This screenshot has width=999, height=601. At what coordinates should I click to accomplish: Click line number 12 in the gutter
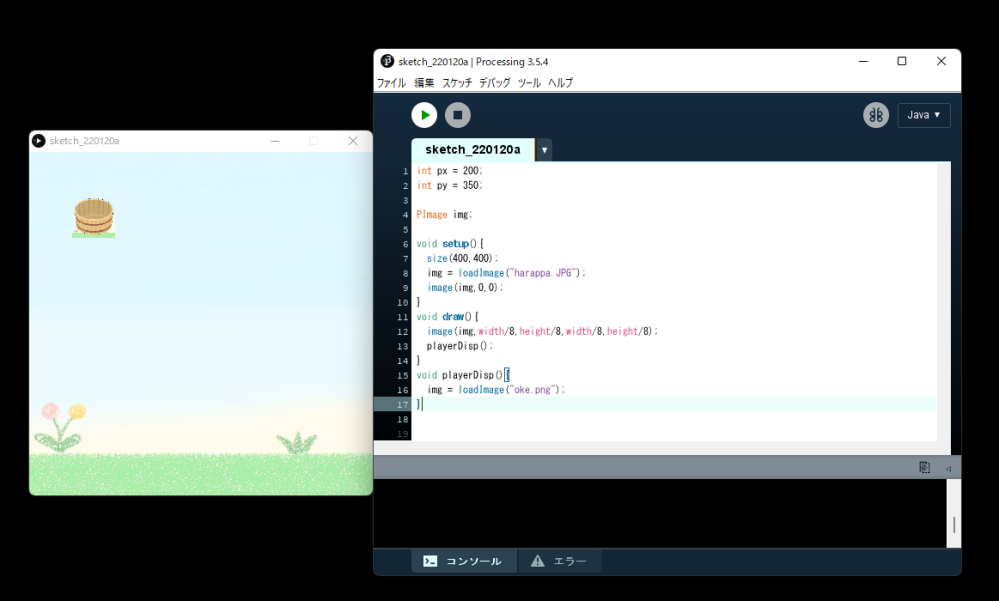pos(403,331)
